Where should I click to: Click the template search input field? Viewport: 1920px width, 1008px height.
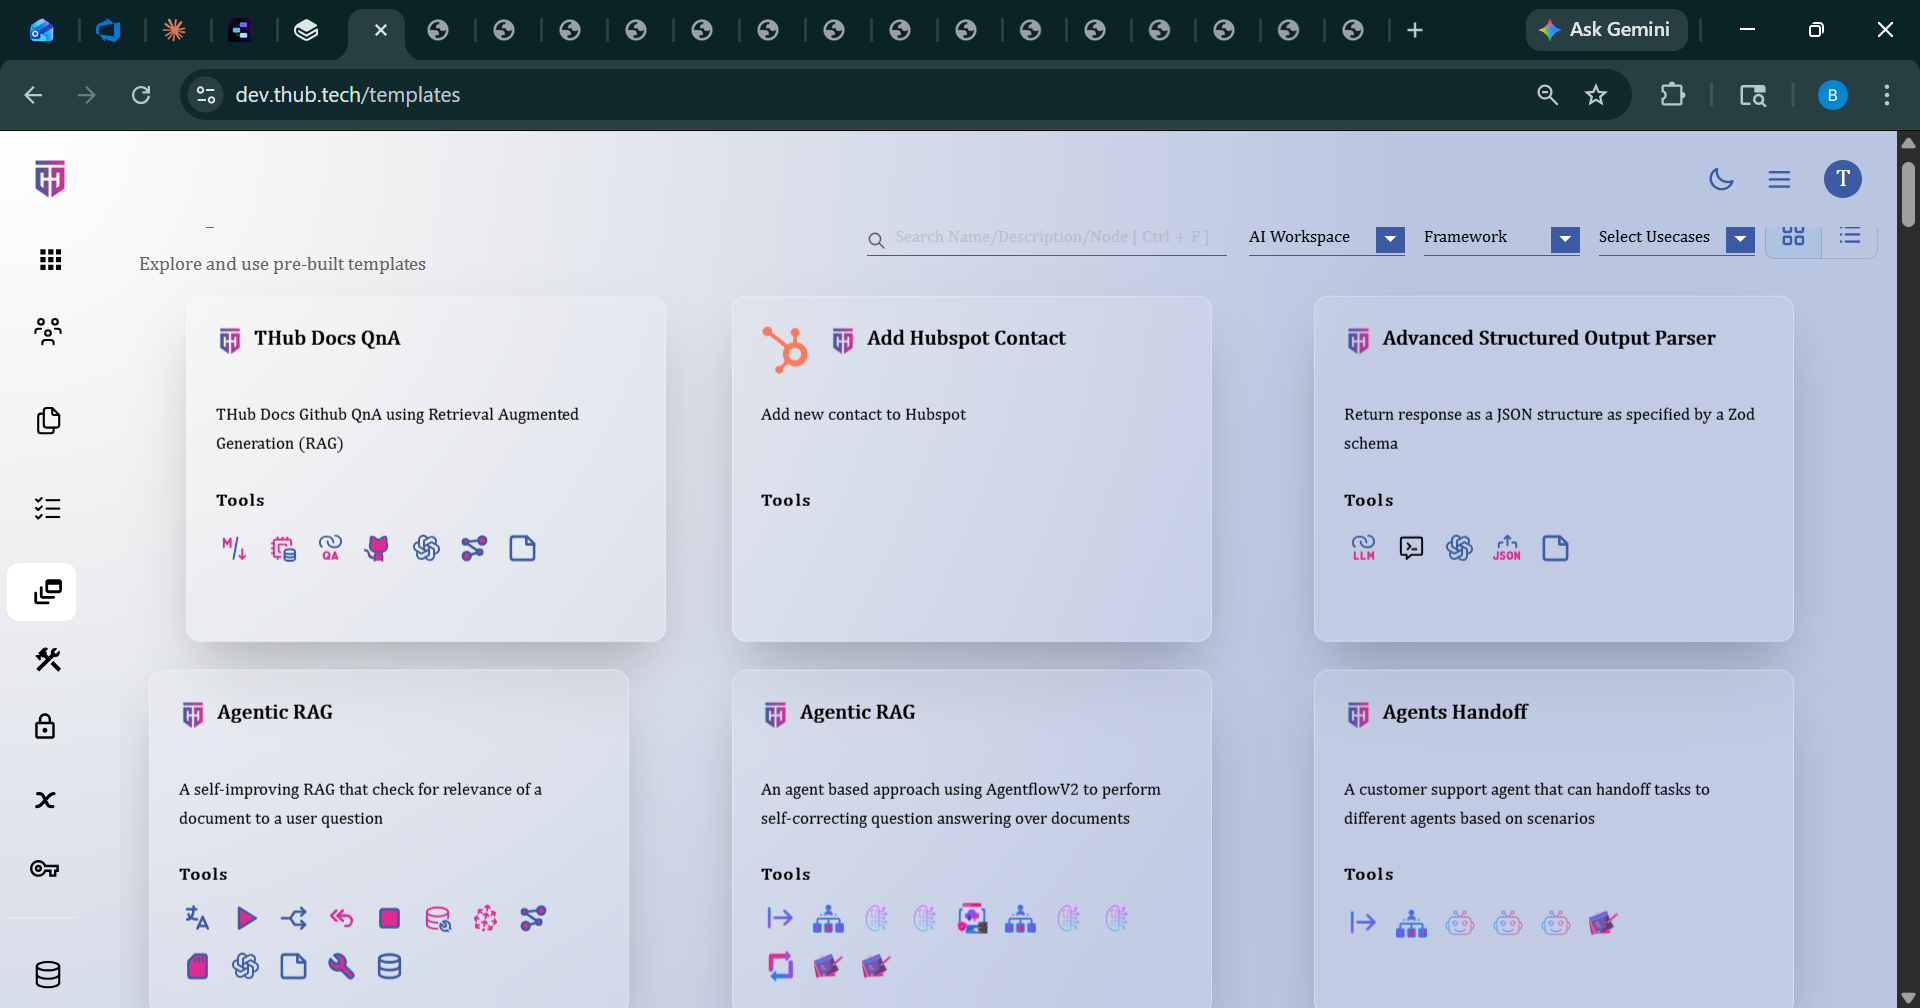click(x=1052, y=237)
